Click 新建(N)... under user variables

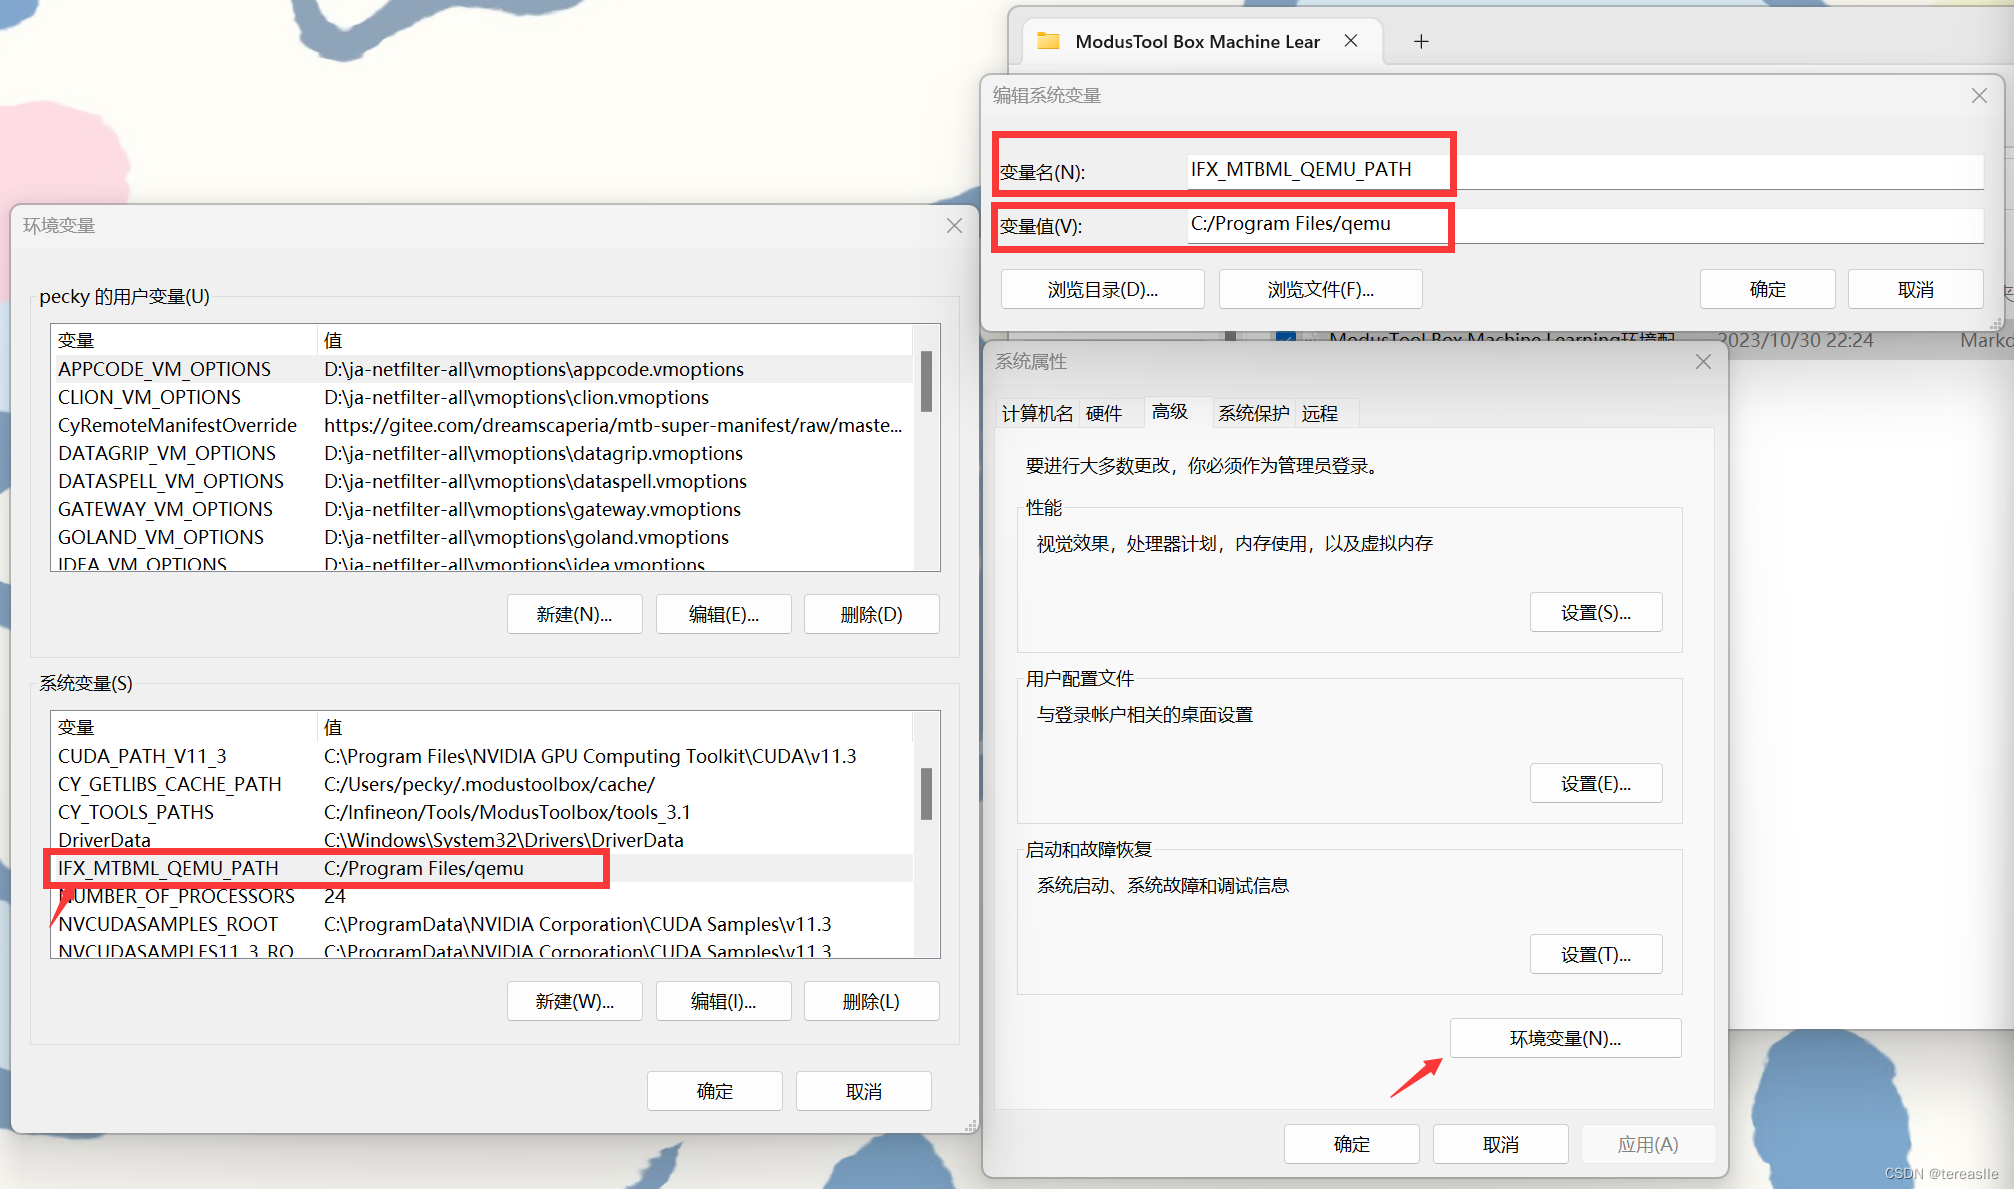click(x=574, y=614)
